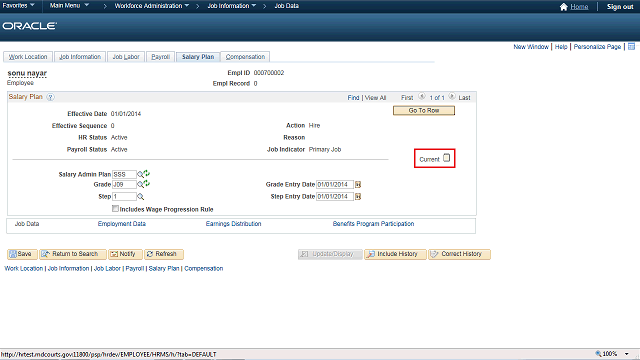
Task: Open lookup magnifier for Salary Admin Plan
Action: tap(140, 175)
